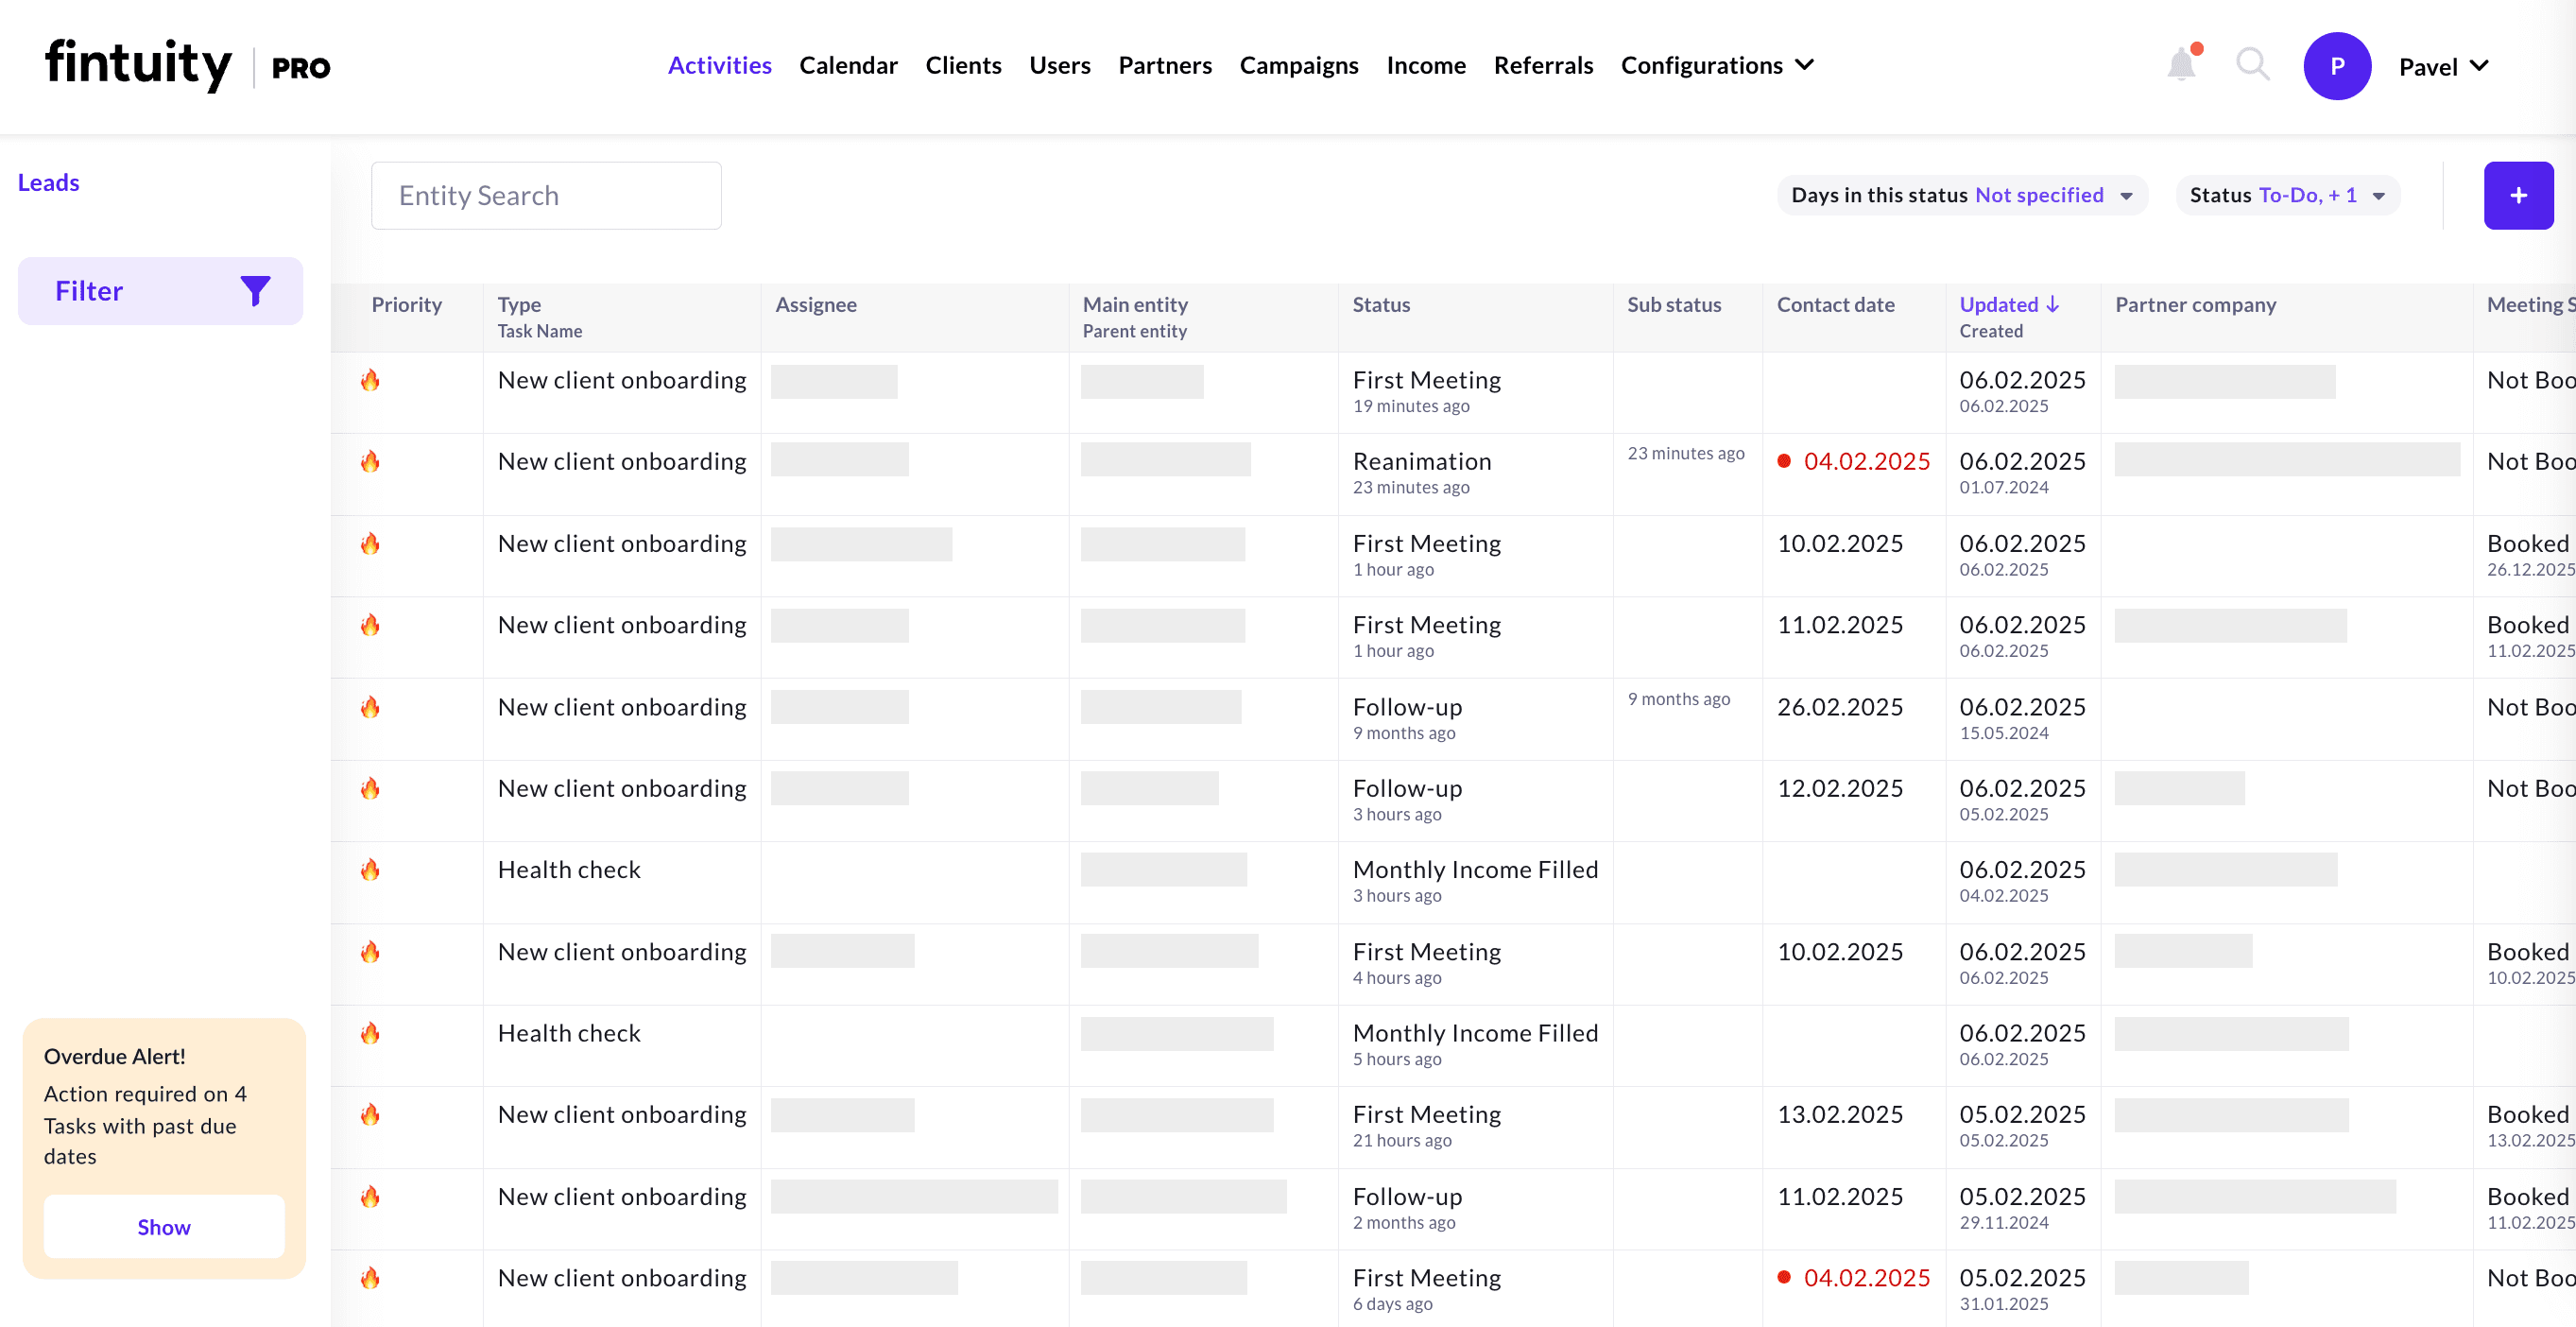Click the Entity Search input field
Viewport: 2576px width, 1327px height.
click(x=546, y=195)
